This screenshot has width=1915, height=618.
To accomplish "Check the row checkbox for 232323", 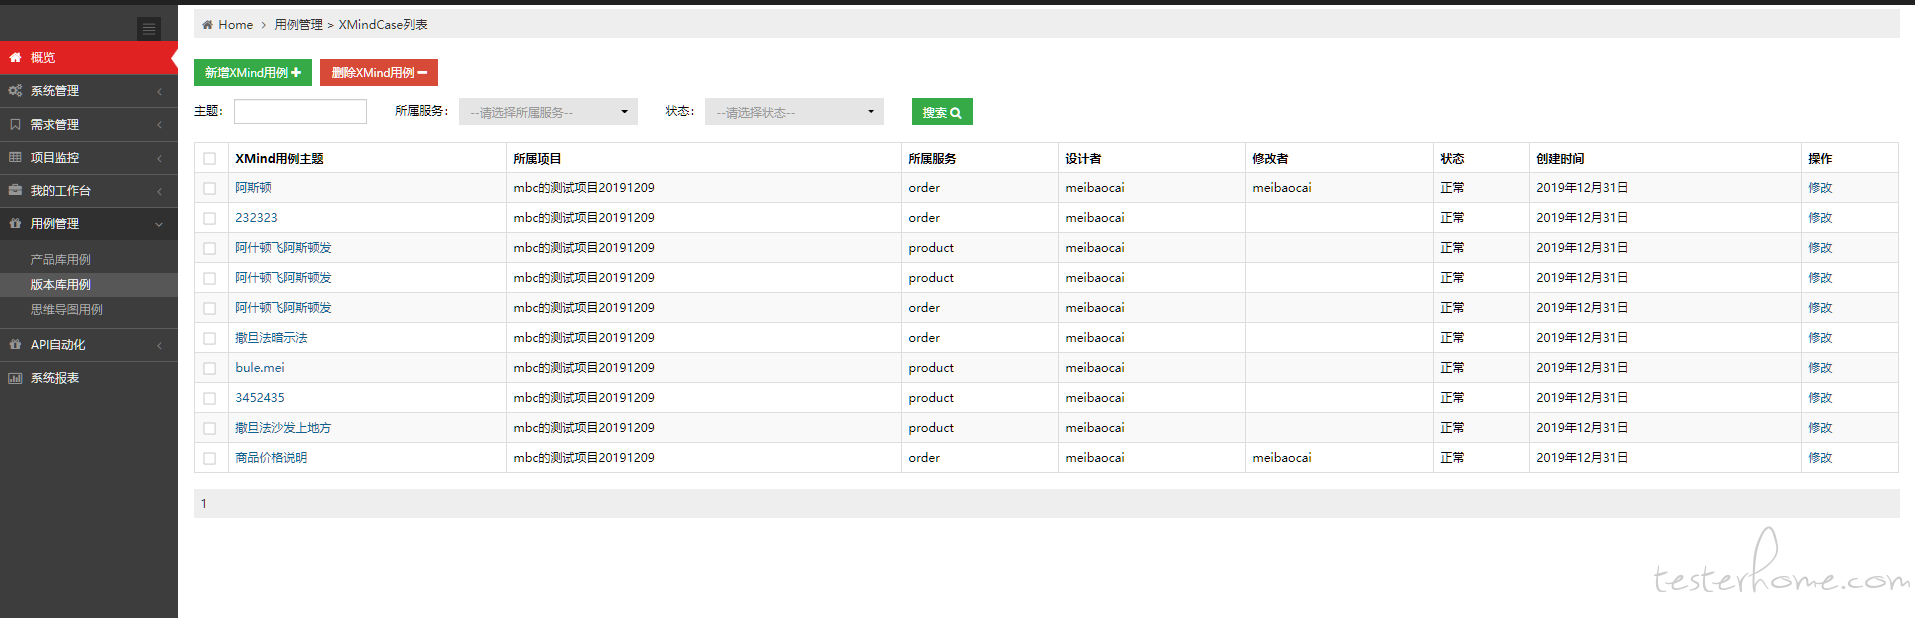I will 209,218.
